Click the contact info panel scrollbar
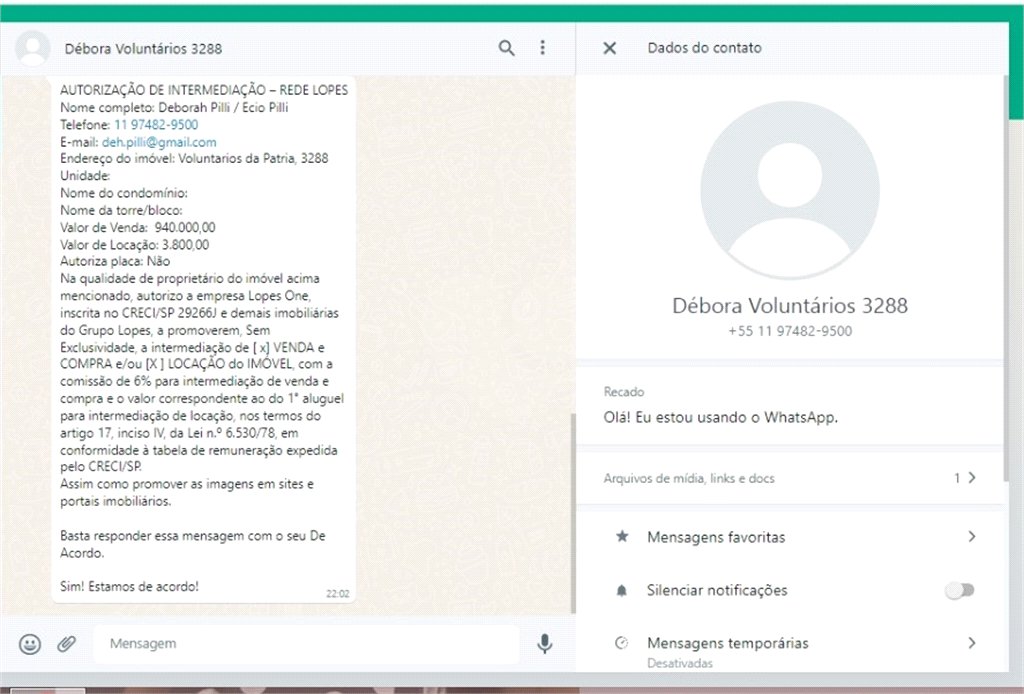The height and width of the screenshot is (694, 1024). tap(1006, 278)
